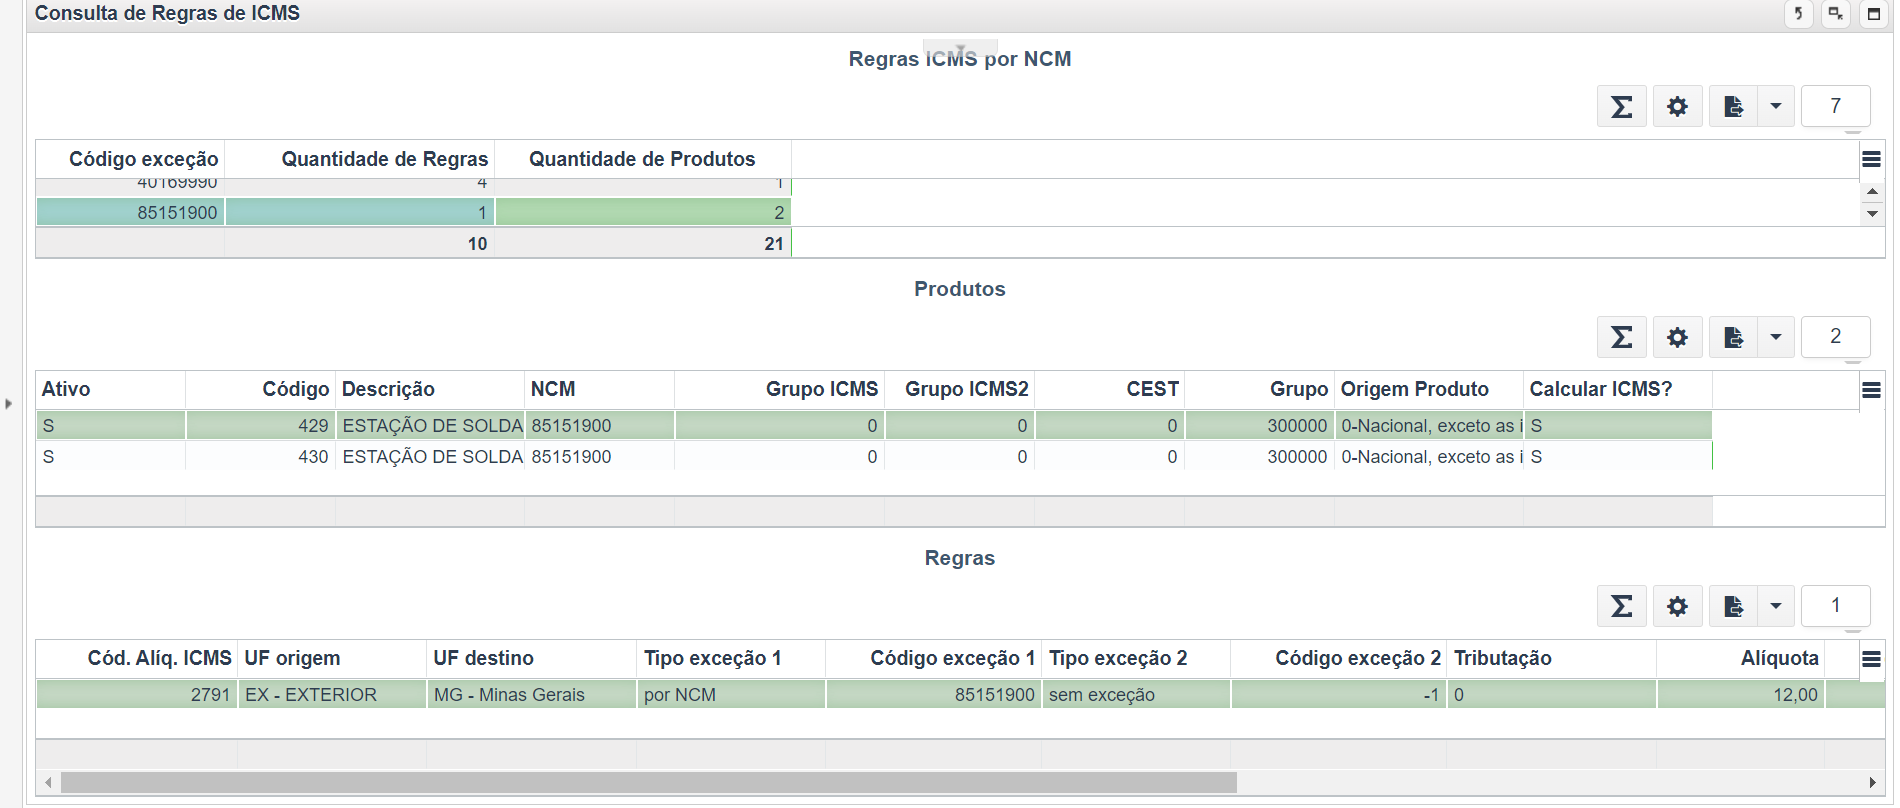Expand export options dropdown in Regras ICMS por NCM

click(1776, 106)
